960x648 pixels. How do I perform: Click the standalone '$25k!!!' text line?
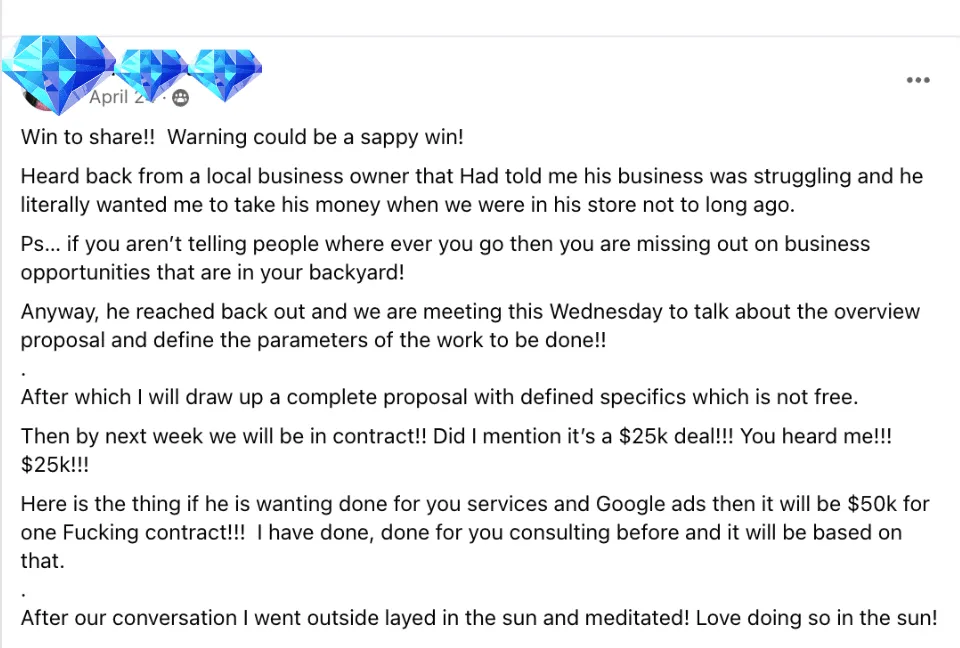55,465
